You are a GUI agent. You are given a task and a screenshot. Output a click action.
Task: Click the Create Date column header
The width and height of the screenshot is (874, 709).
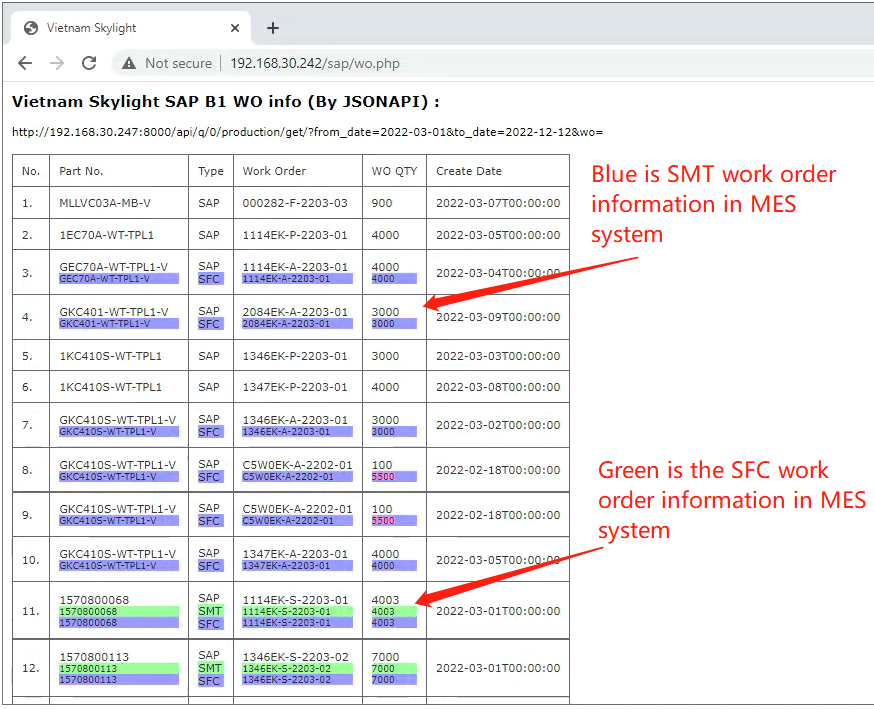(469, 171)
